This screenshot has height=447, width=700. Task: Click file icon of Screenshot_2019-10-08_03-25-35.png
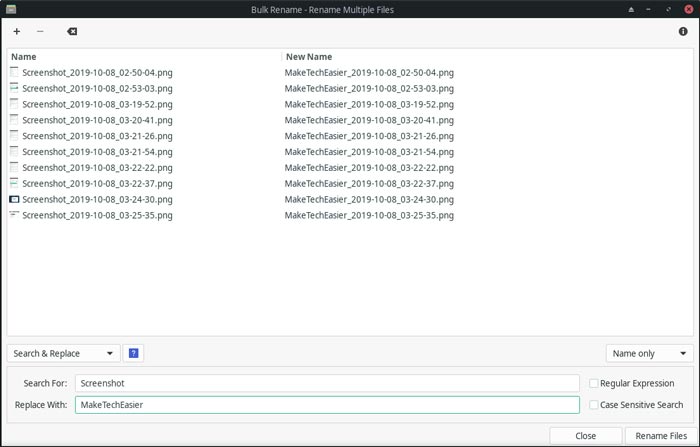(x=14, y=215)
